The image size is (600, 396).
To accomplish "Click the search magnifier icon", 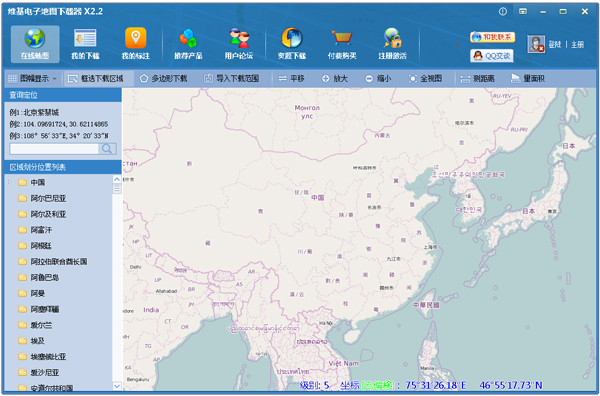I will pos(108,149).
